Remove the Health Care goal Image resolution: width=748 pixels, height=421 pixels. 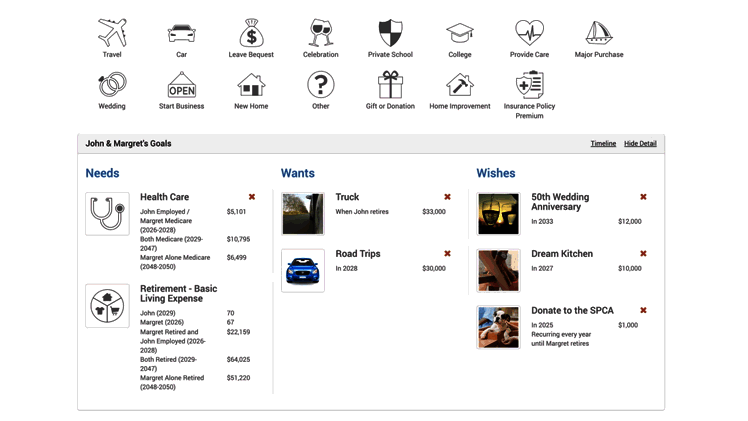click(x=252, y=196)
